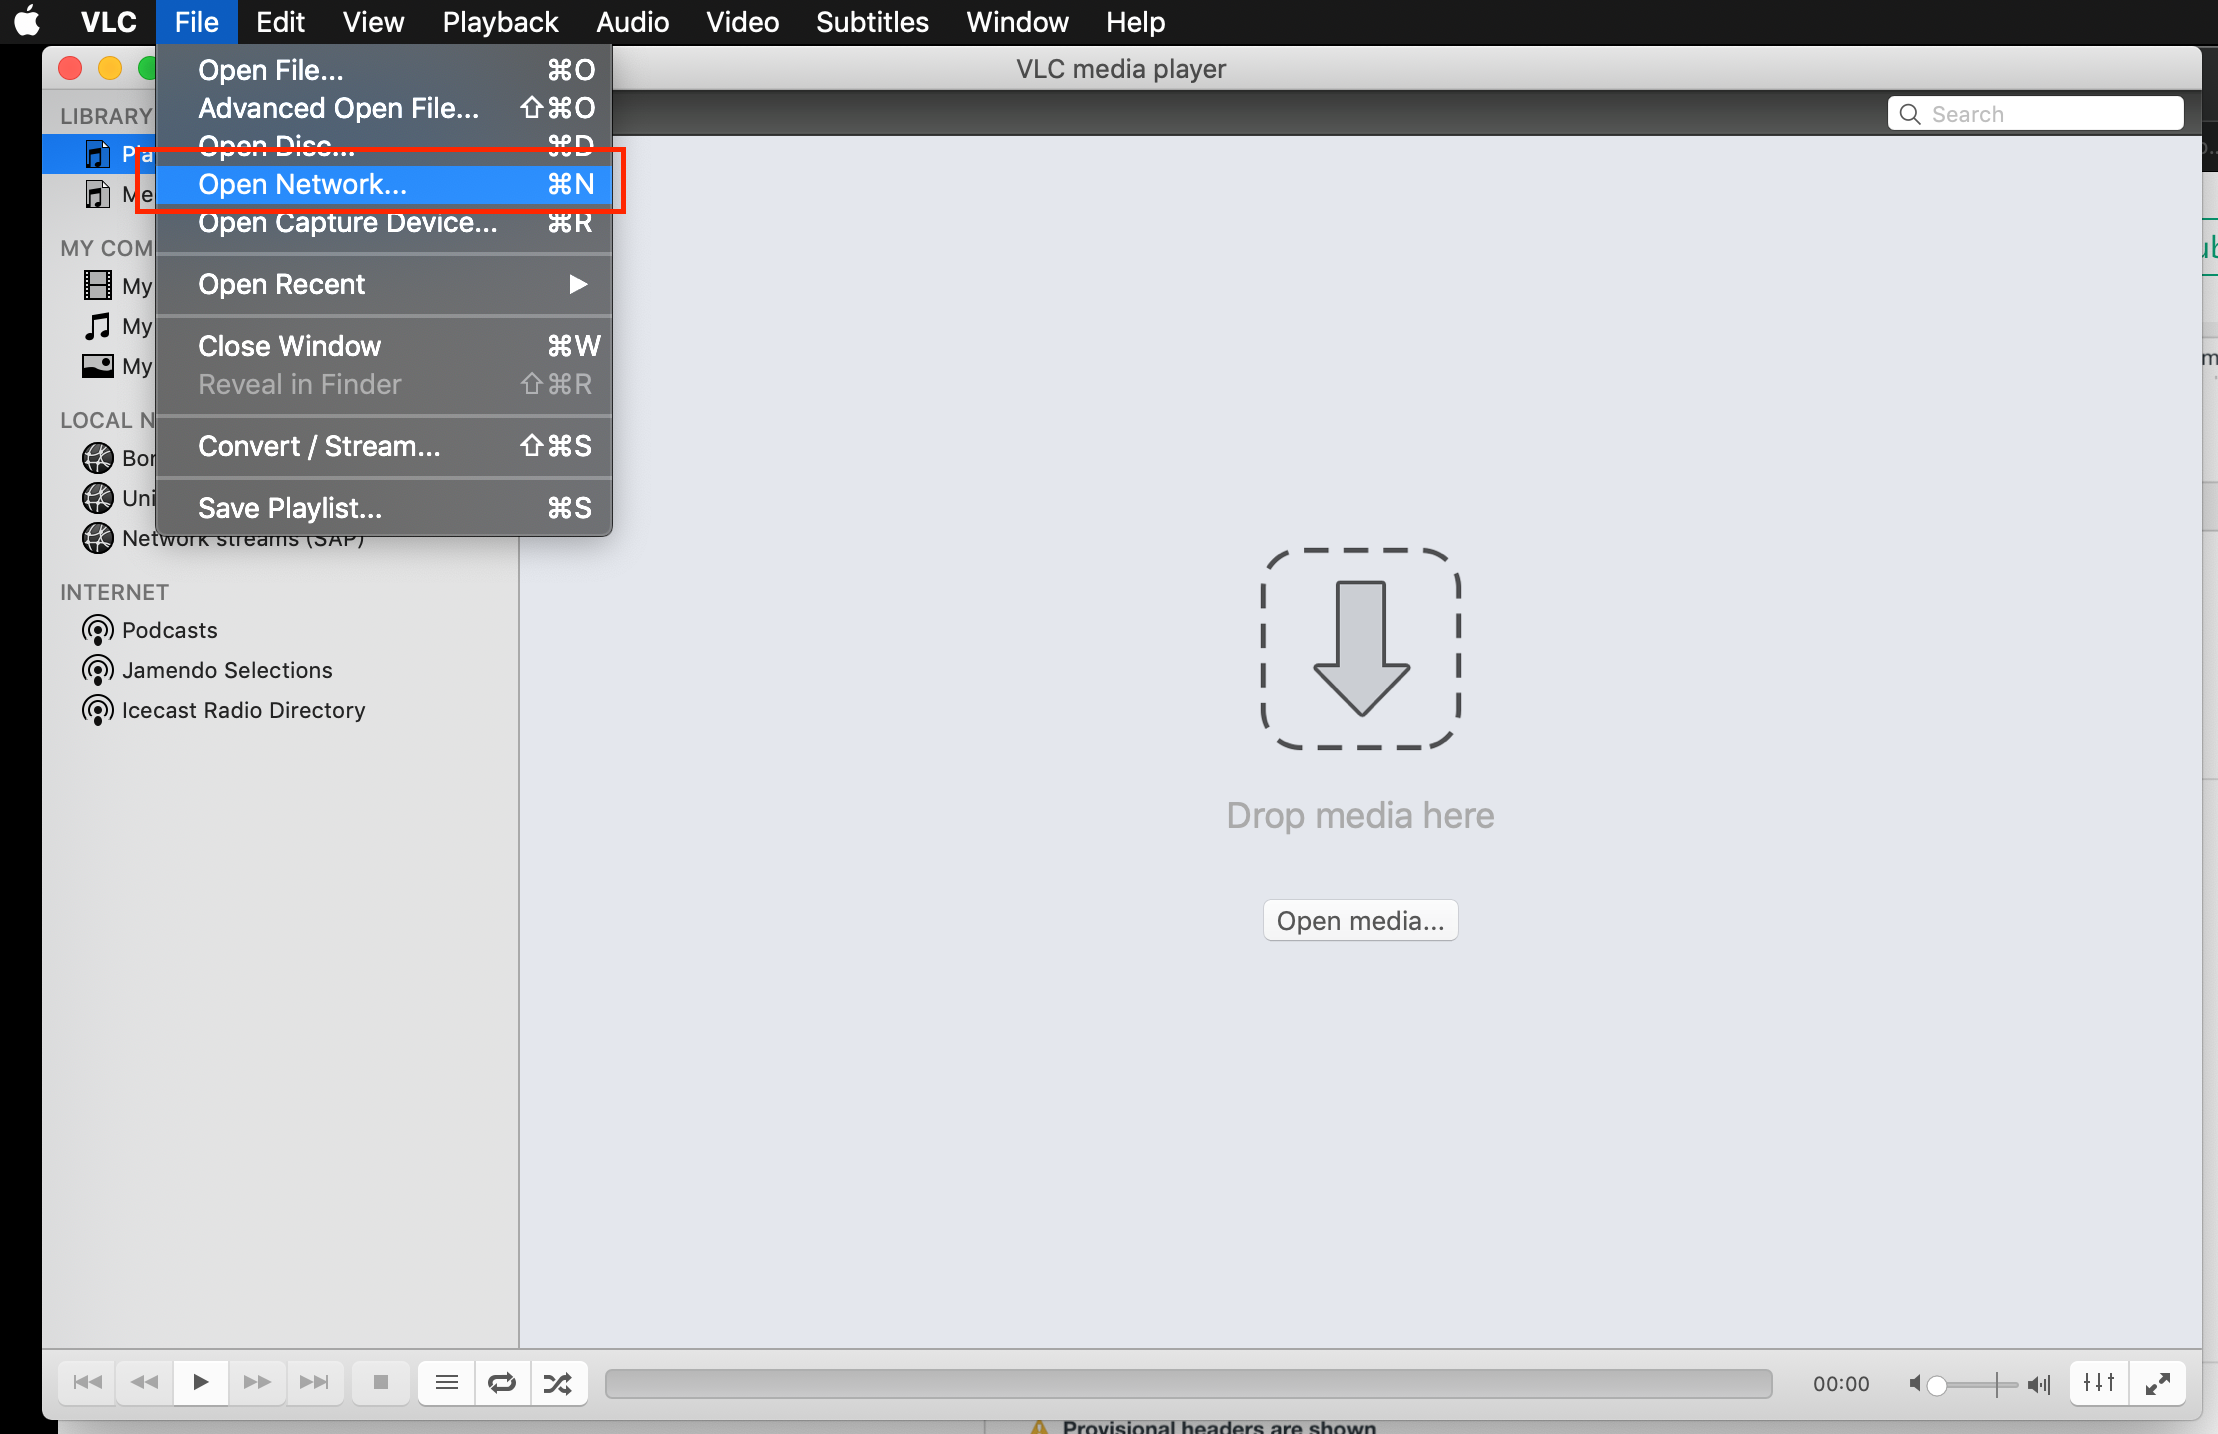Select Jamendo Selections in the sidebar
The width and height of the screenshot is (2218, 1434).
click(227, 670)
